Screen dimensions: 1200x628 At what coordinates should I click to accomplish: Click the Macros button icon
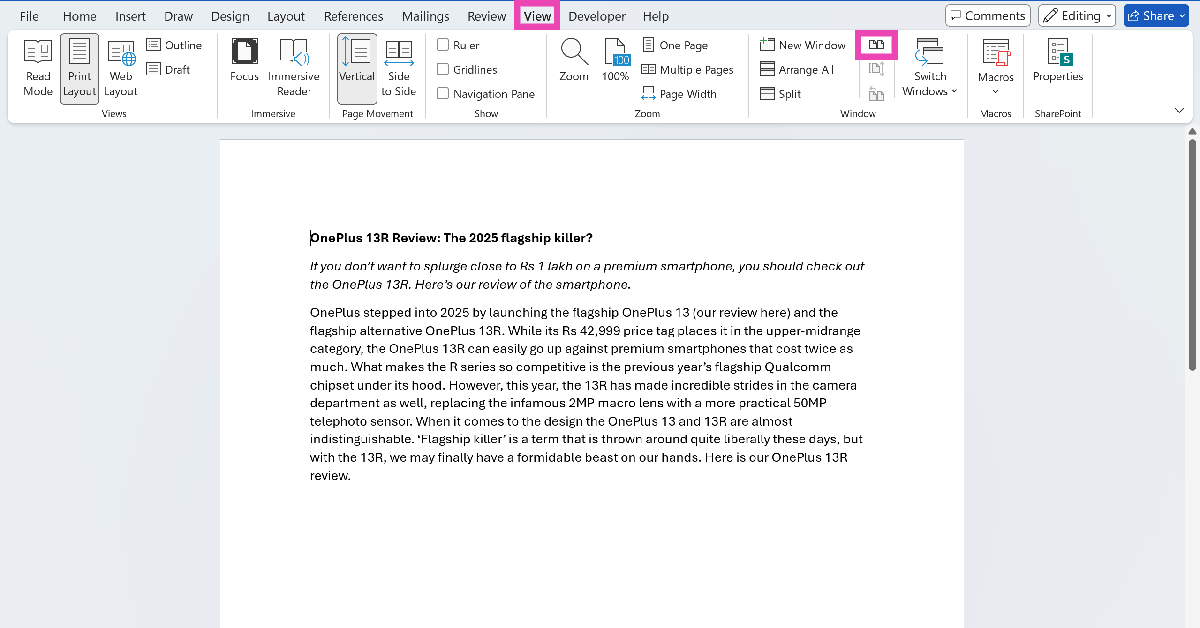pos(995,54)
